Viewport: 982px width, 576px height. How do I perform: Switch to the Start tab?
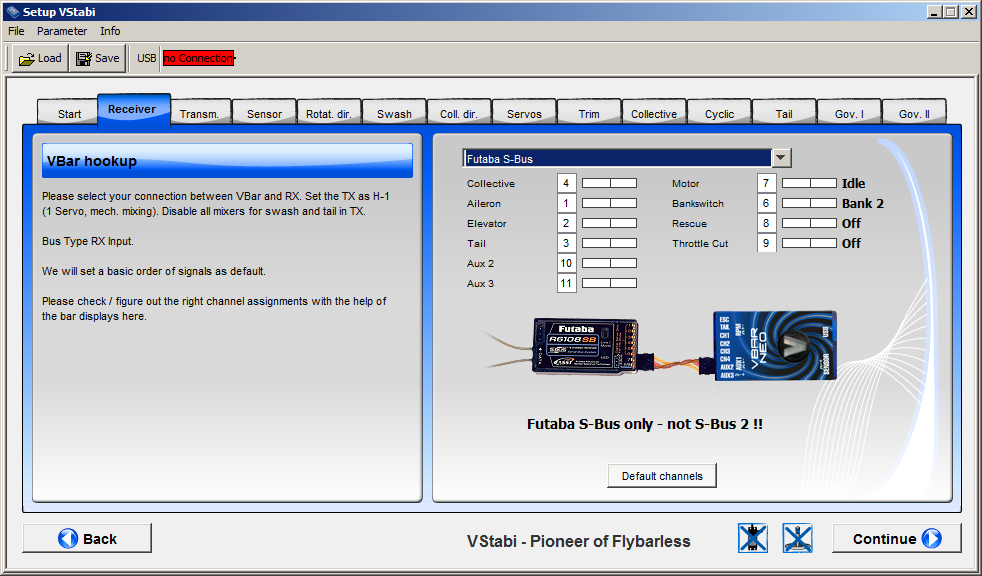point(70,113)
